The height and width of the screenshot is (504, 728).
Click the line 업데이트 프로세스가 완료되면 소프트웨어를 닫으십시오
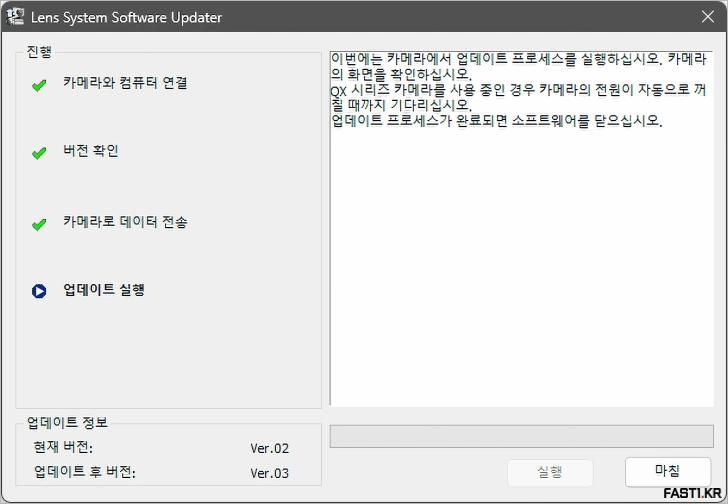pyautogui.click(x=497, y=121)
